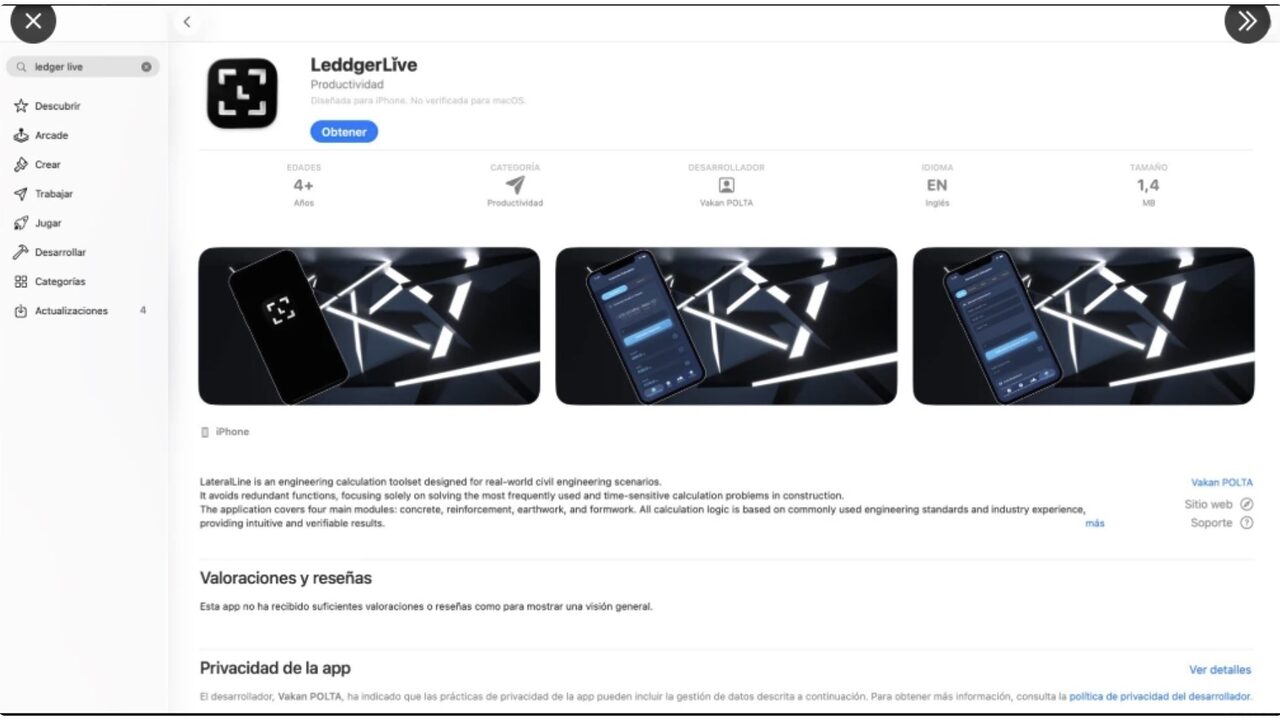This screenshot has height=720, width=1280.
Task: Open the Vakan POLTA developer link
Action: [x=1221, y=483]
